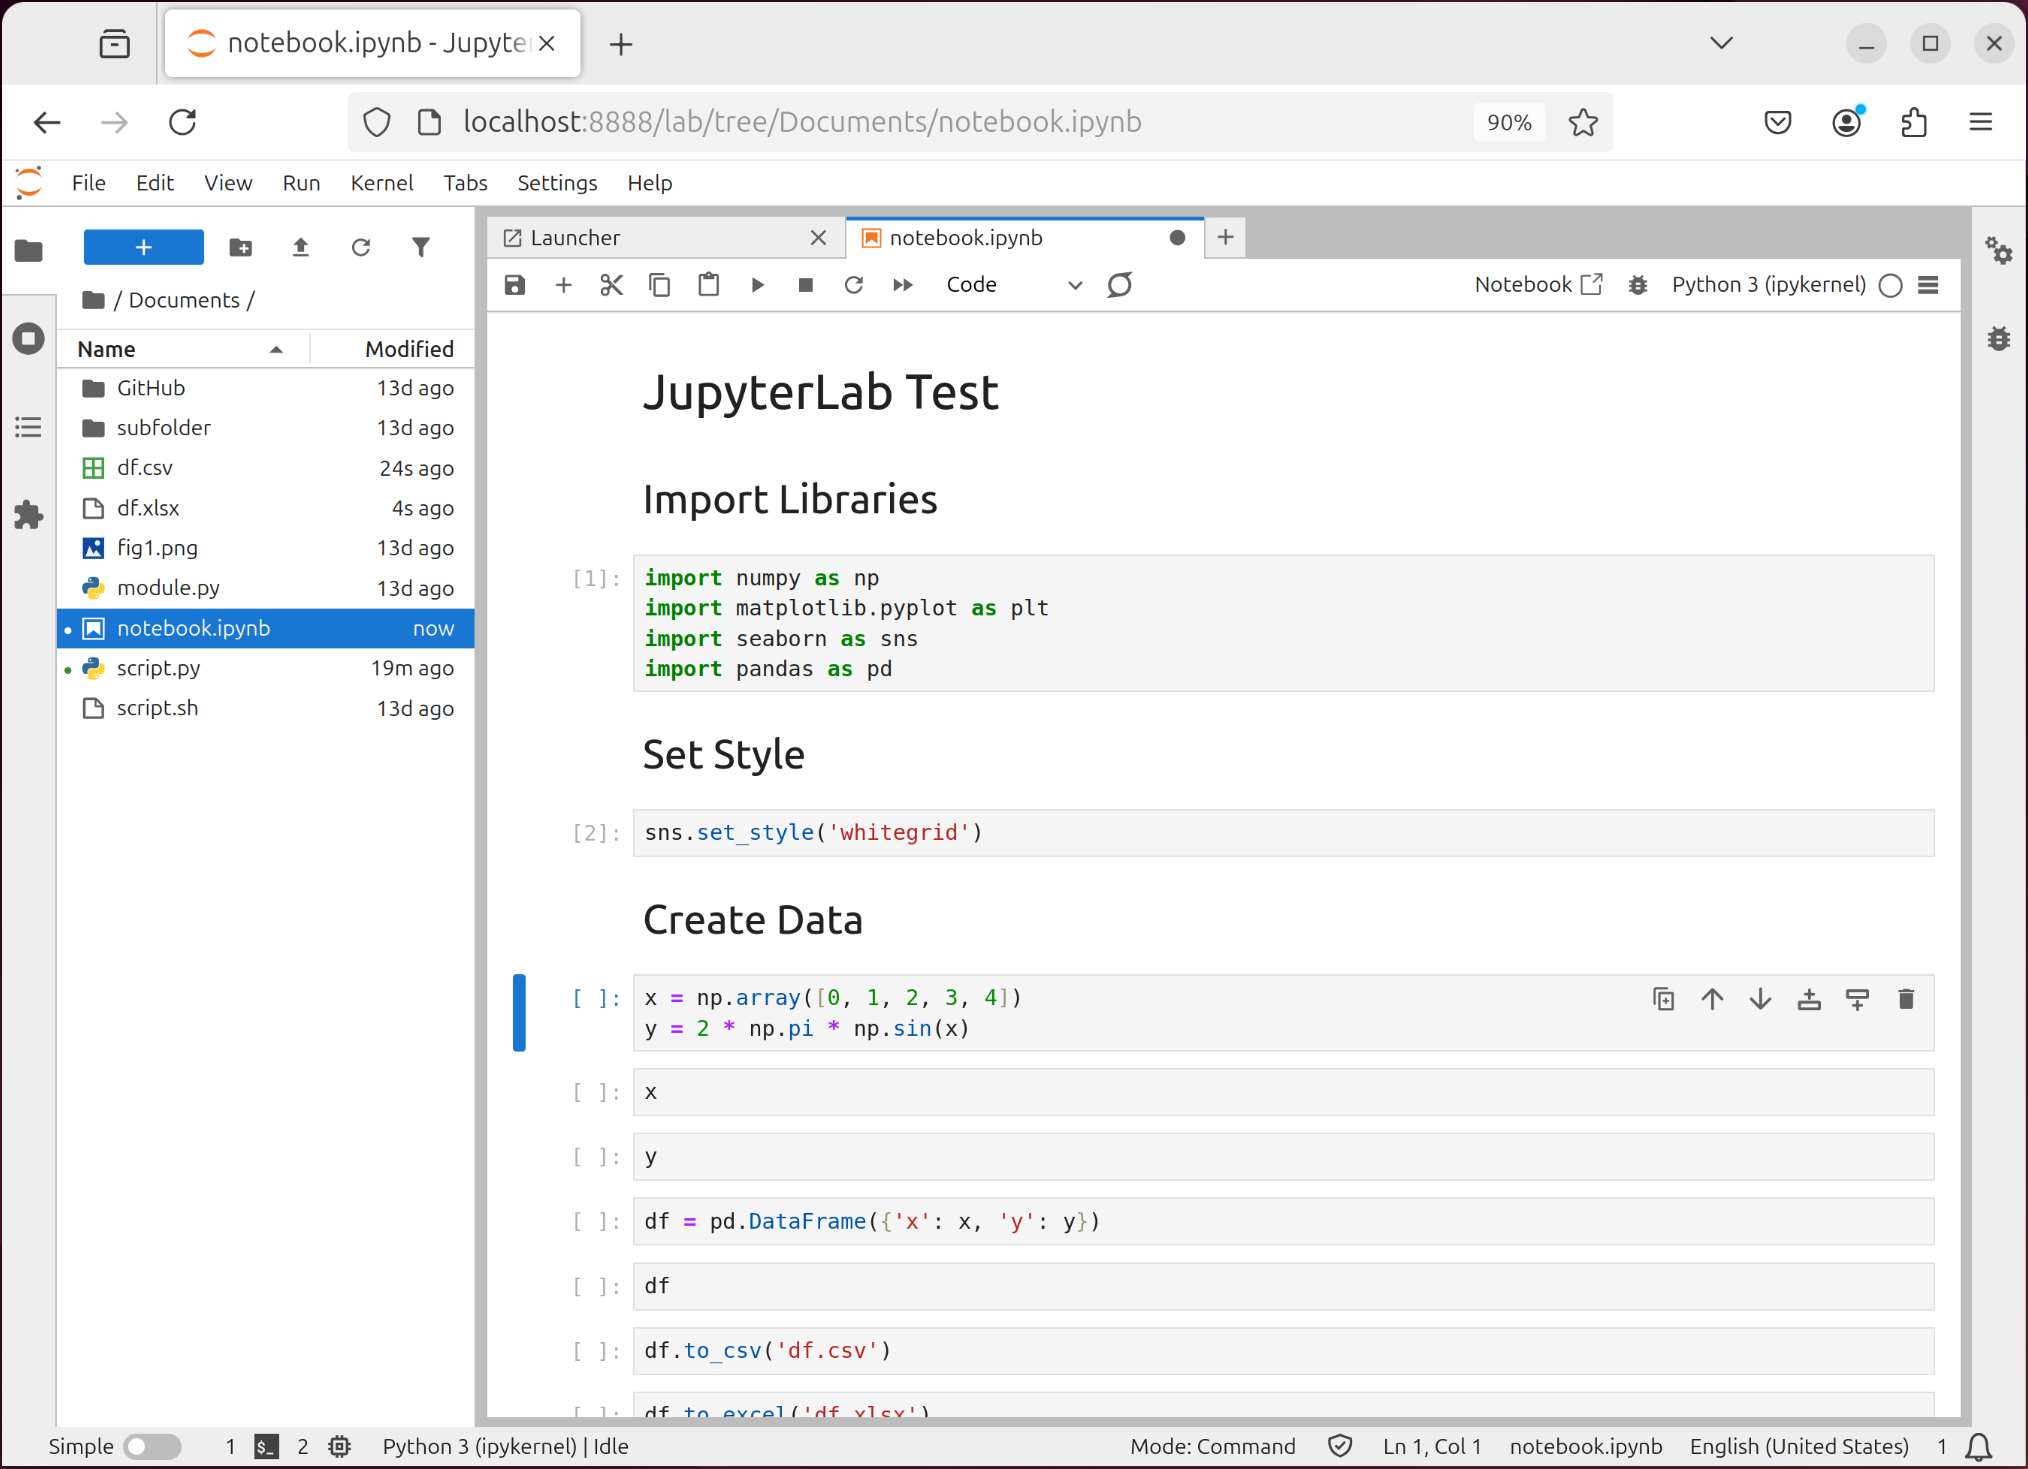This screenshot has width=2028, height=1469.
Task: Add a new launcher tab with plus button
Action: pyautogui.click(x=1225, y=238)
